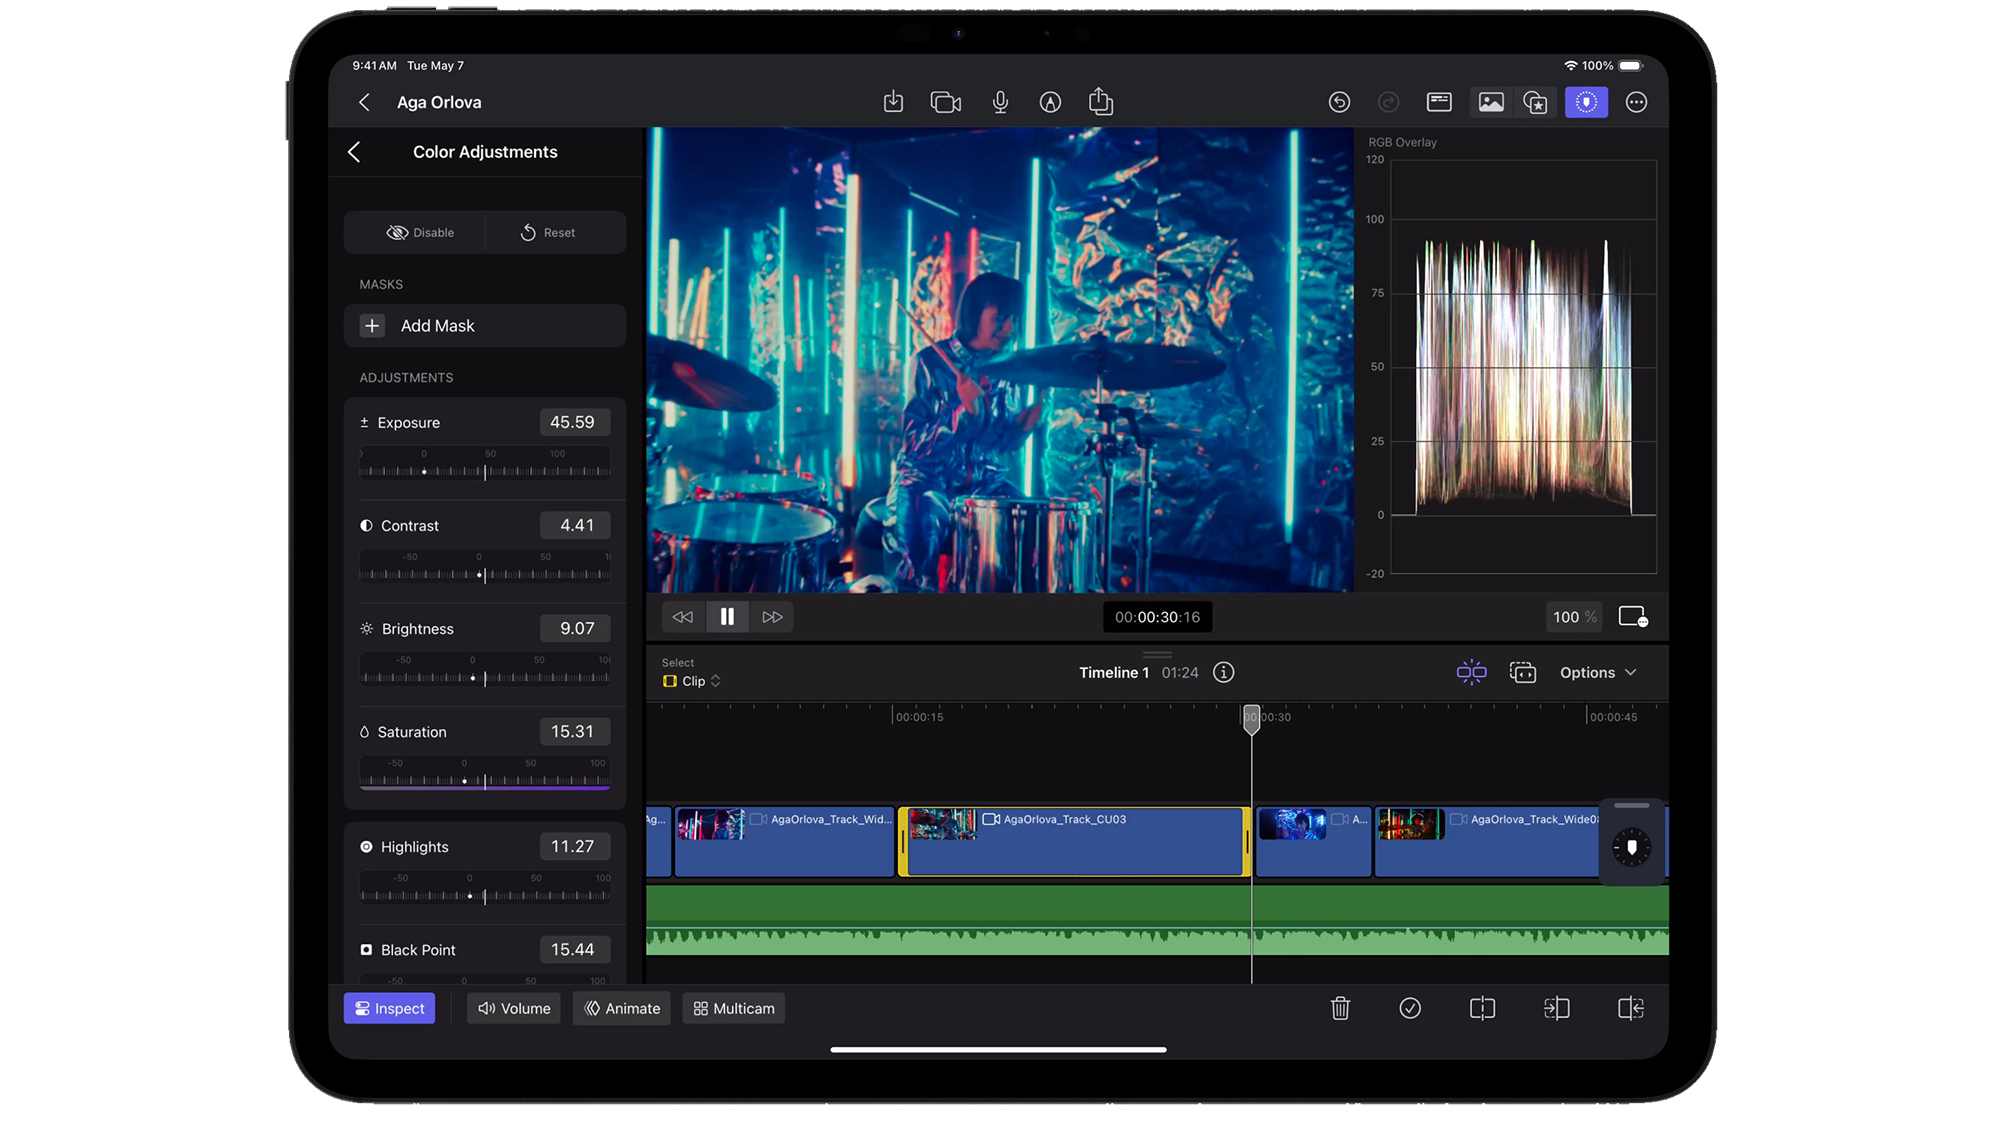Toggle timeline snapping icon
This screenshot has height=1125, width=2000.
(1471, 673)
